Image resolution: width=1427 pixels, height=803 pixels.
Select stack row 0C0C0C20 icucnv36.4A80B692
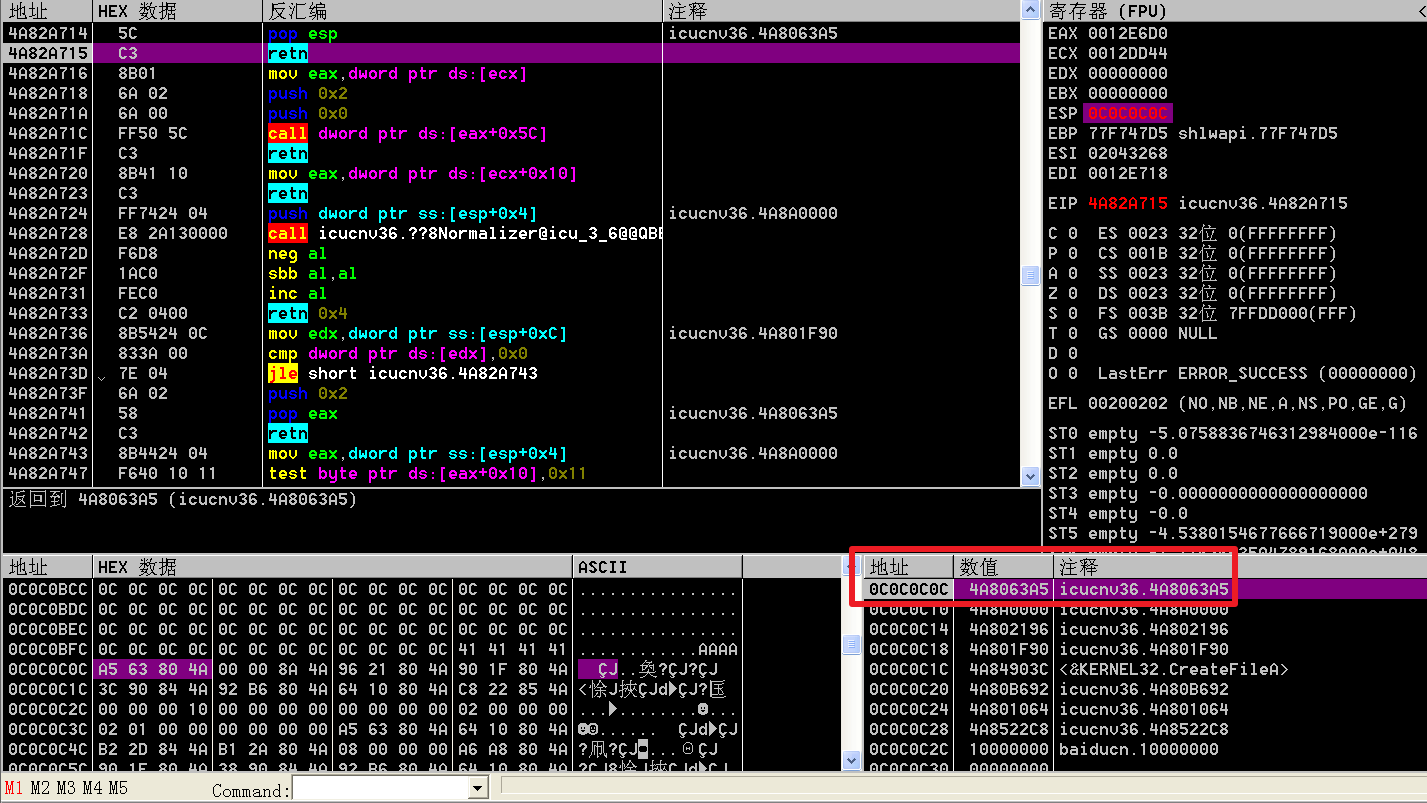(1146, 689)
